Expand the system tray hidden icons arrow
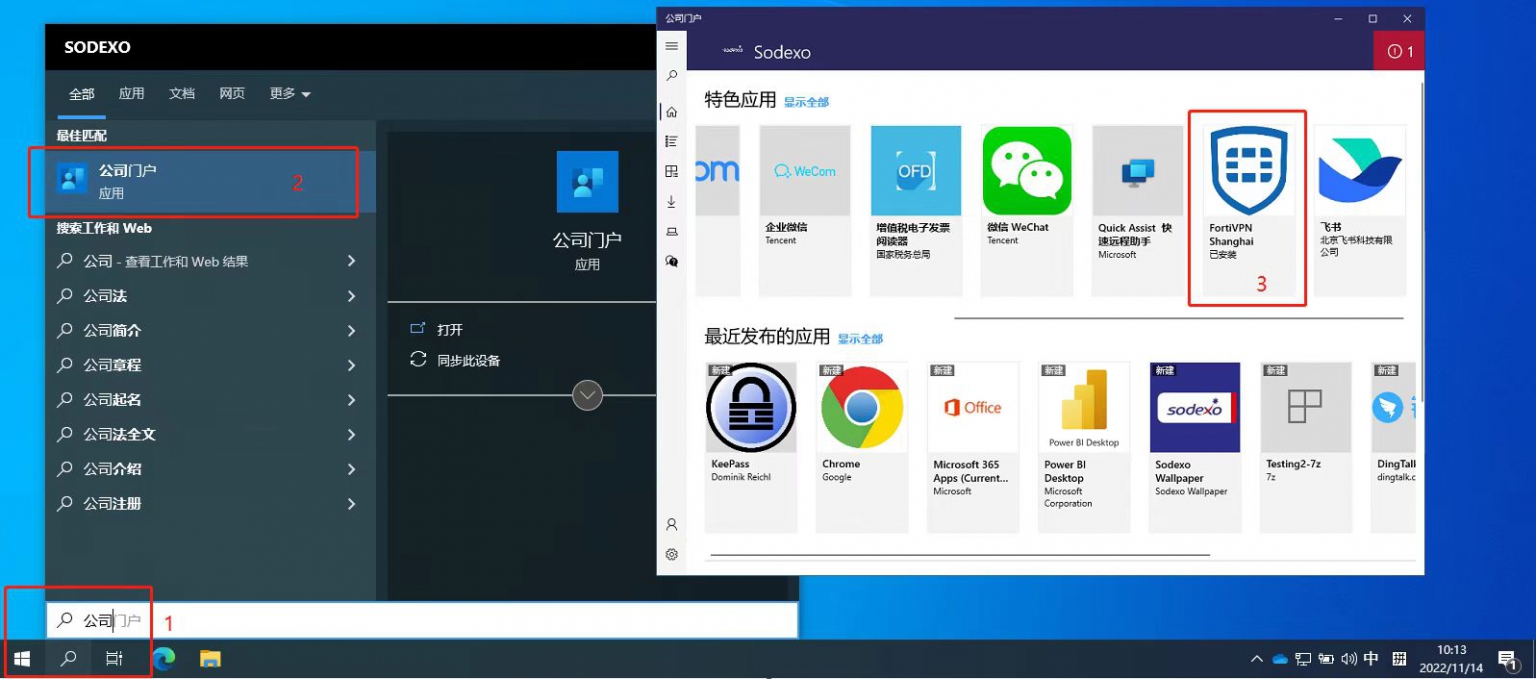 1257,659
